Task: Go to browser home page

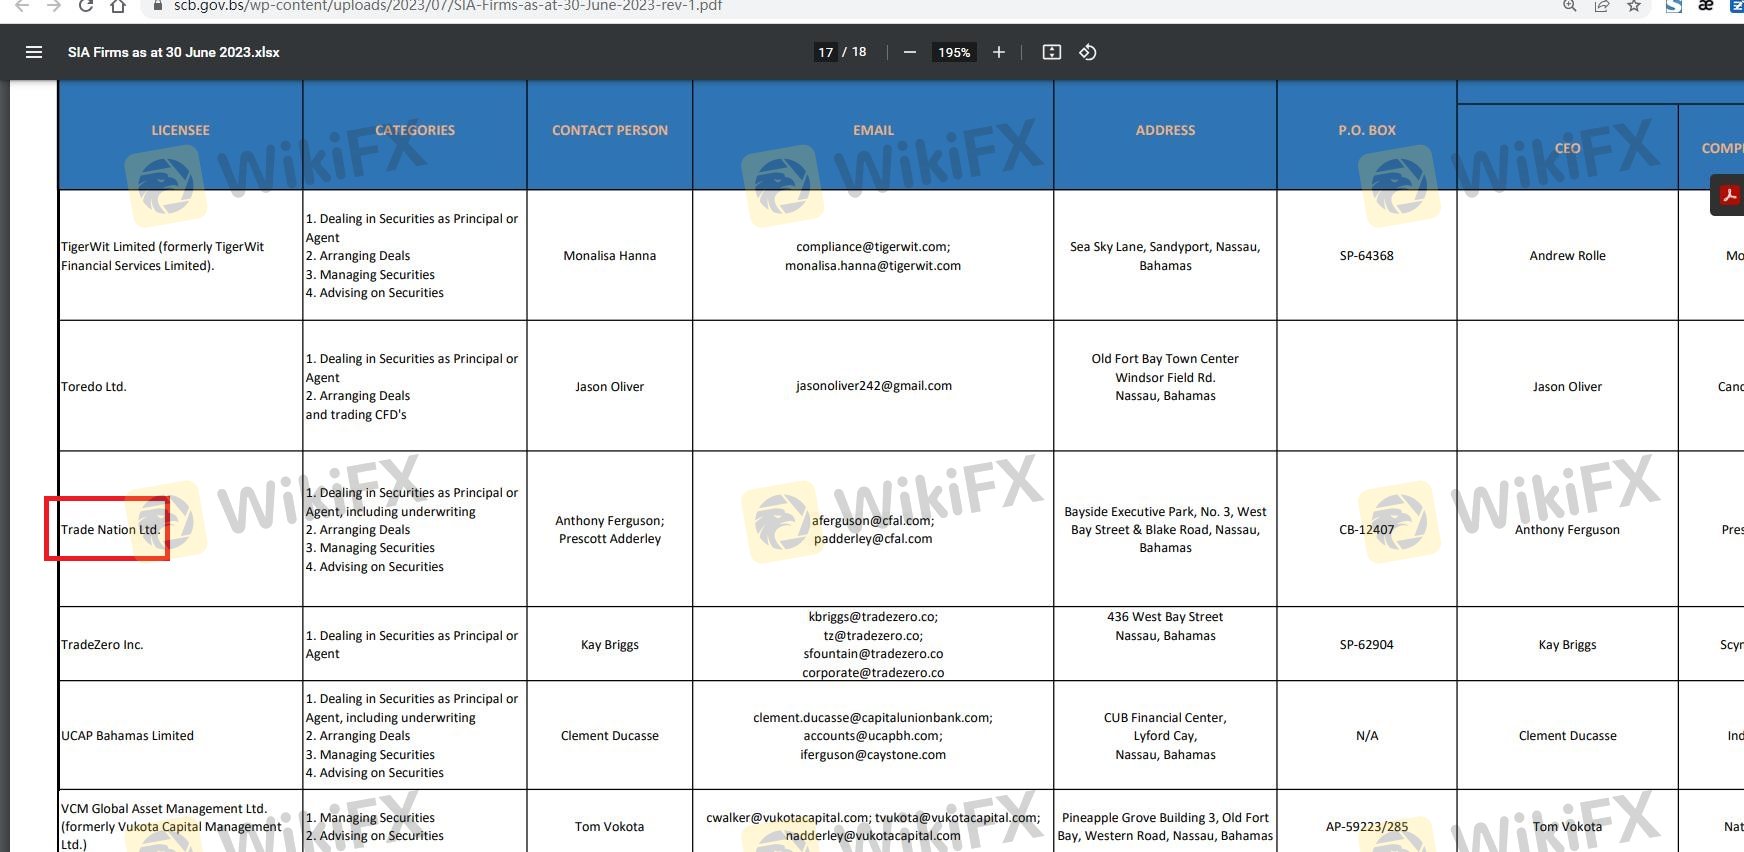Action: (x=118, y=6)
